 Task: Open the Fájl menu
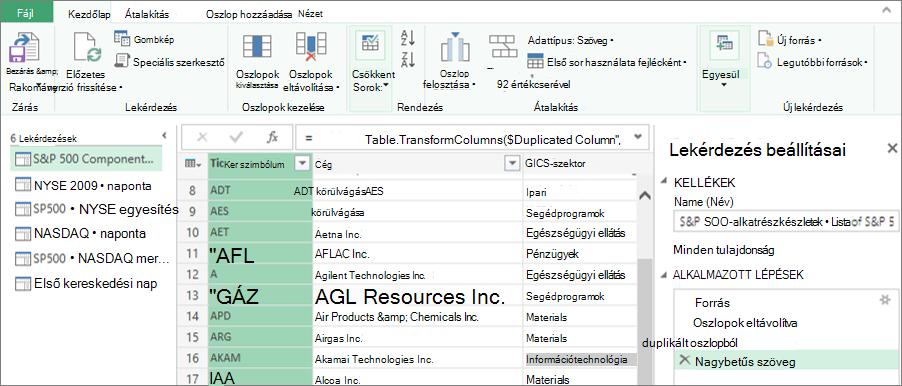point(27,12)
